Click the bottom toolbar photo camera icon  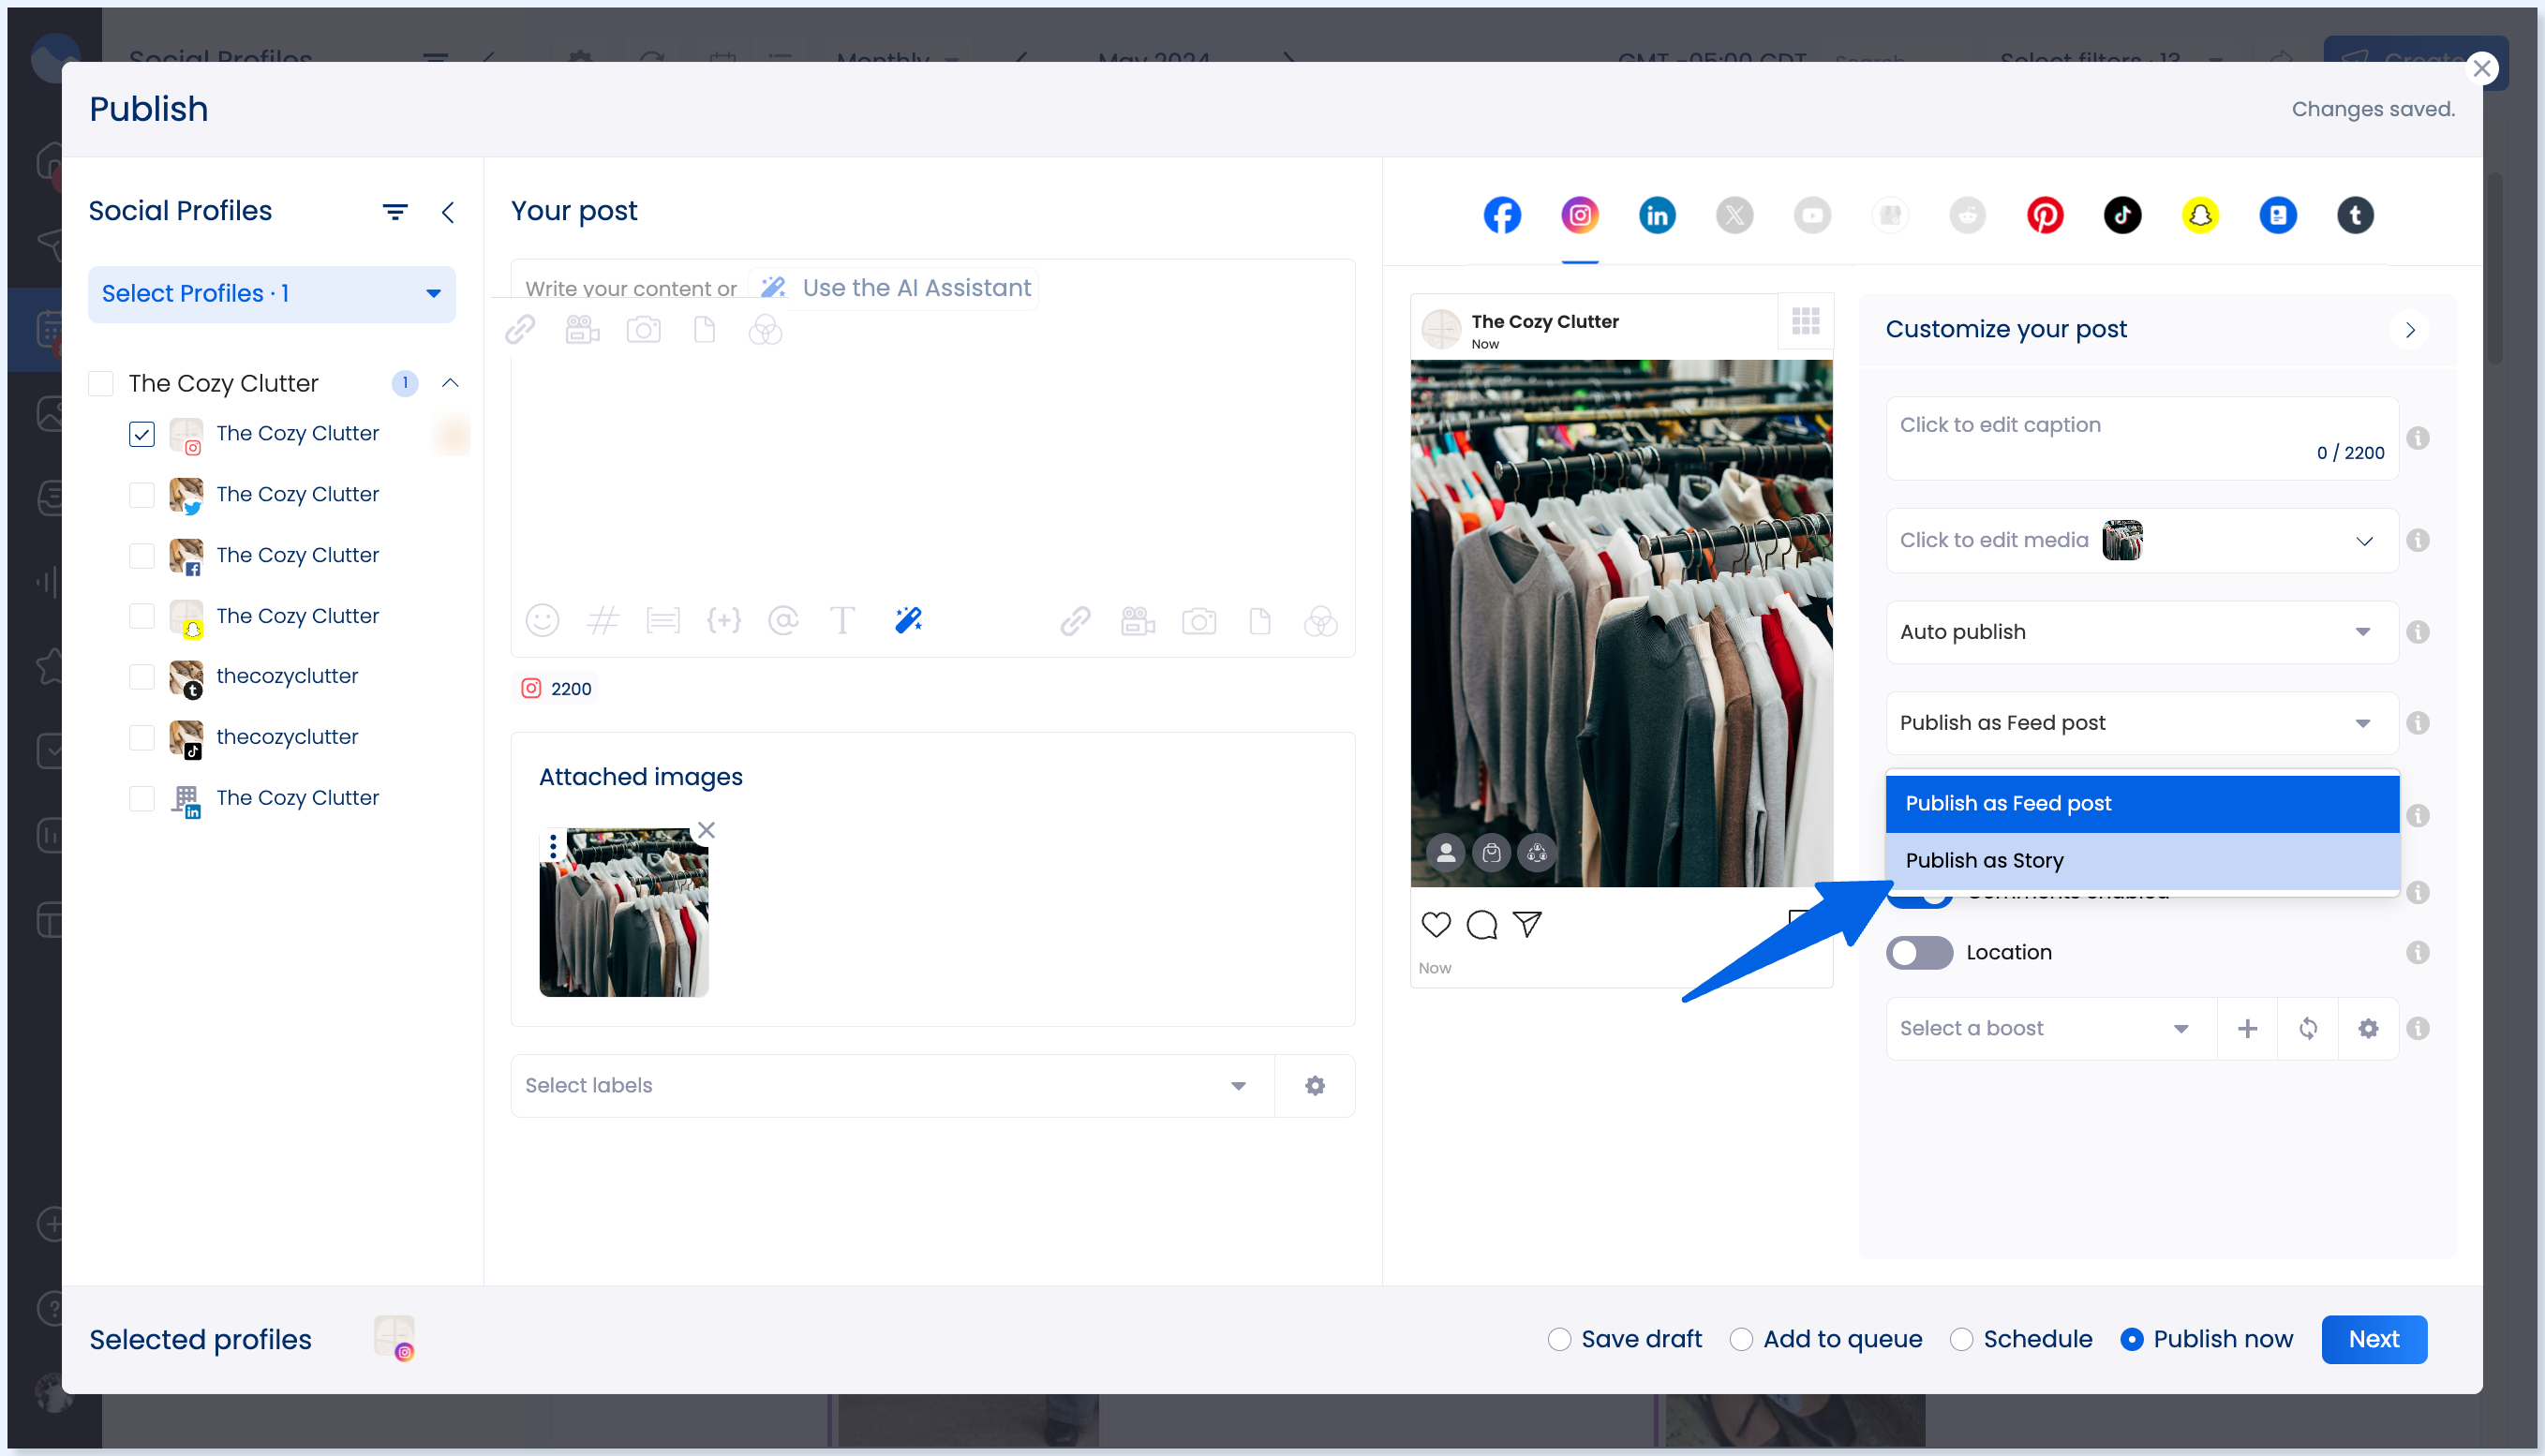tap(1199, 622)
